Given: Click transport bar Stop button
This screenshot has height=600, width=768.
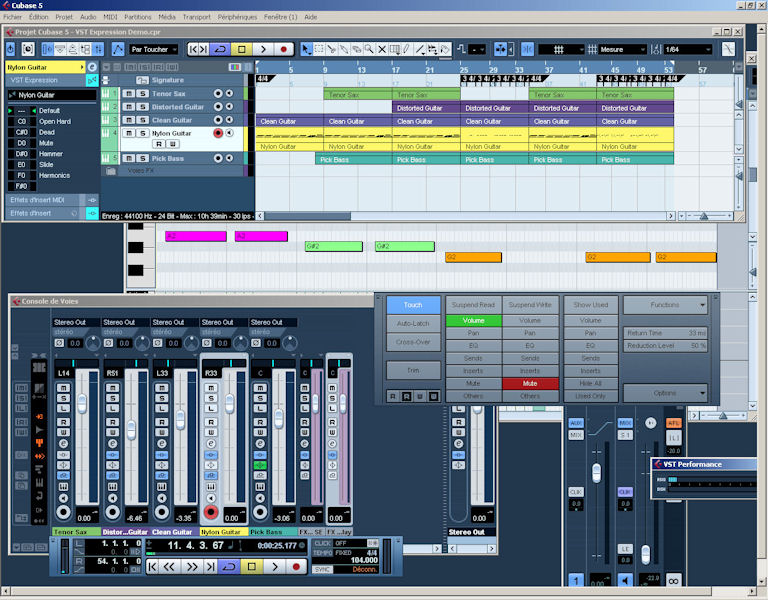Looking at the screenshot, I should pos(252,567).
